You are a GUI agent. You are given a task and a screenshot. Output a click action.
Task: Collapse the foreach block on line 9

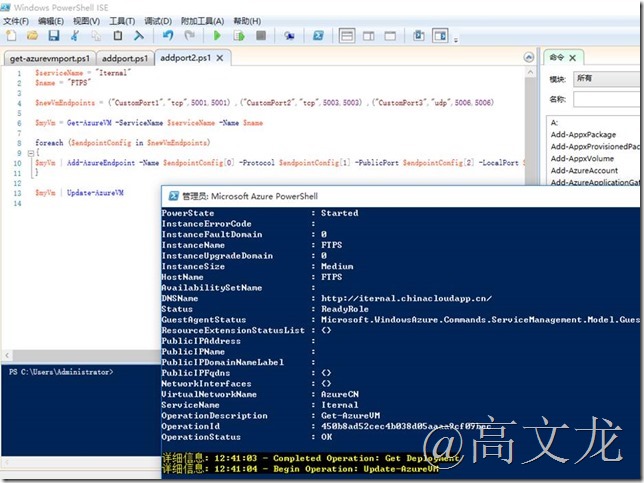click(31, 153)
